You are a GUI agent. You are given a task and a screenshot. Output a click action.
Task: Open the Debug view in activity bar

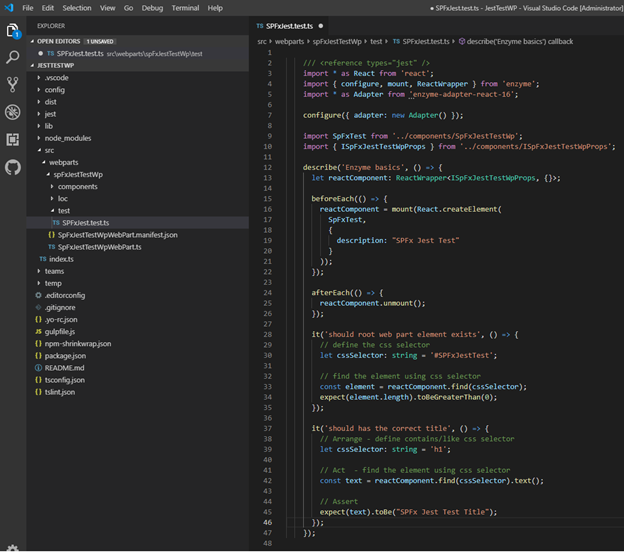point(12,112)
